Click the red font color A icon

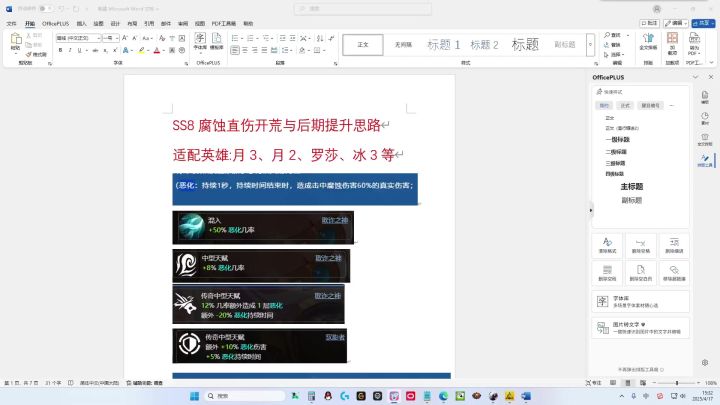tap(157, 50)
